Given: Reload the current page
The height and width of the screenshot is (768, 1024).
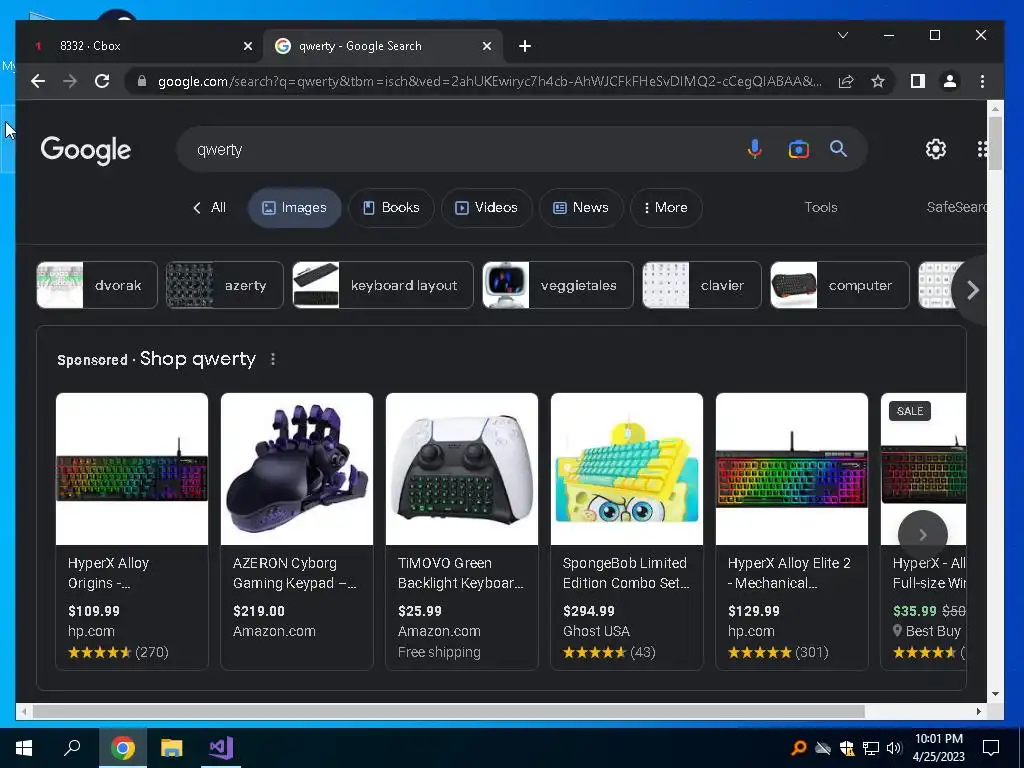Looking at the screenshot, I should point(102,81).
